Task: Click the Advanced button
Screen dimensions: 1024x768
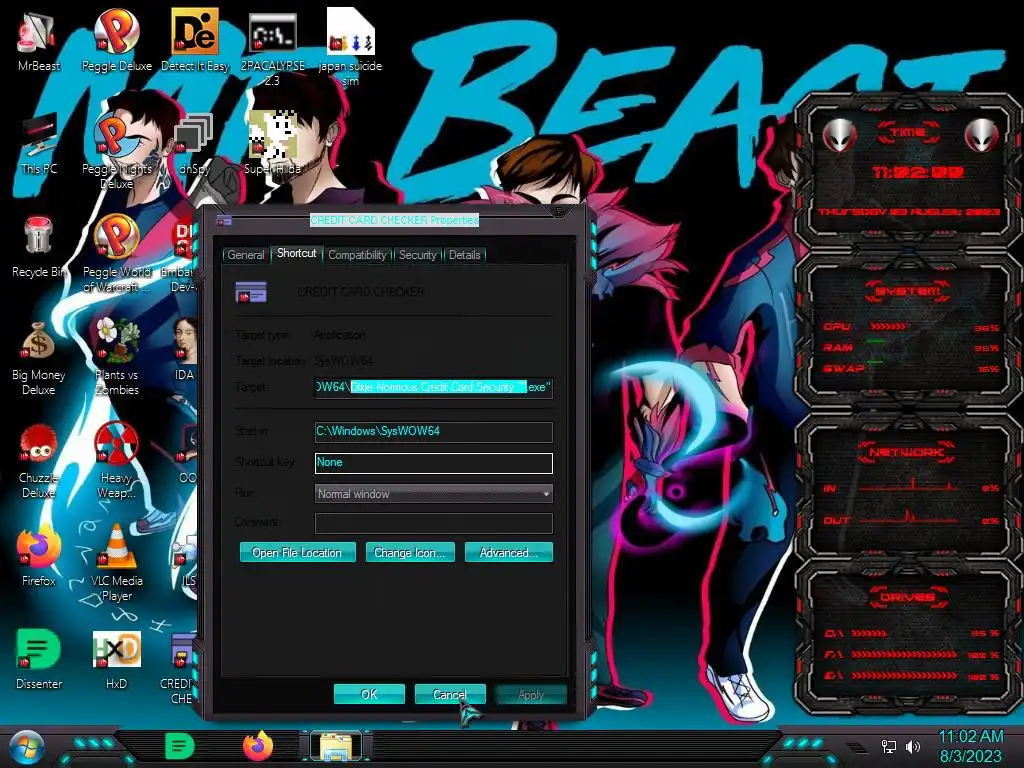Action: click(x=508, y=552)
